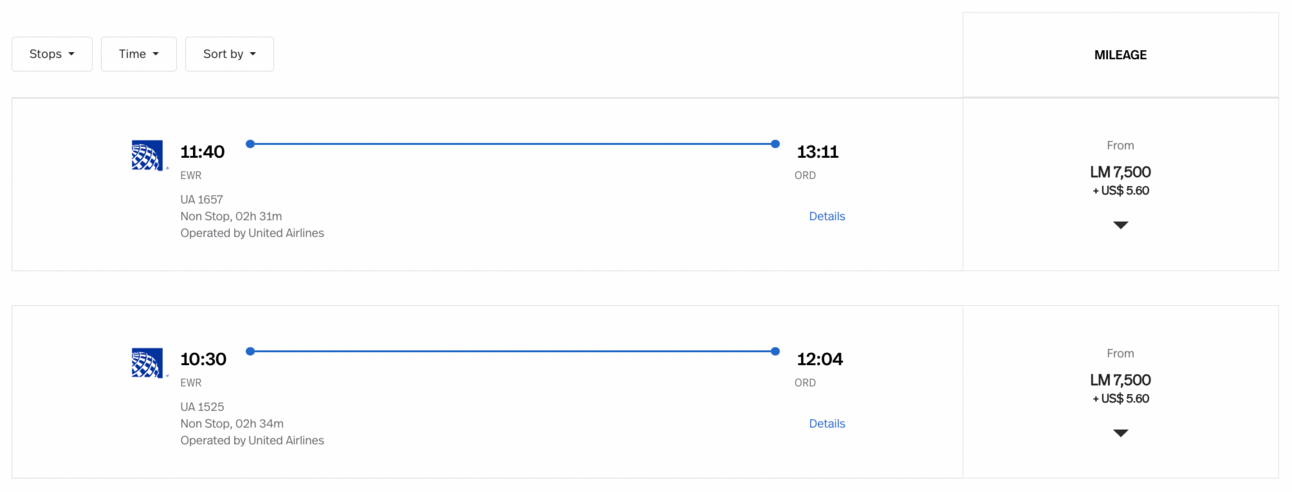
Task: Click arrival dot on 12:04 flight route line
Action: 775,351
